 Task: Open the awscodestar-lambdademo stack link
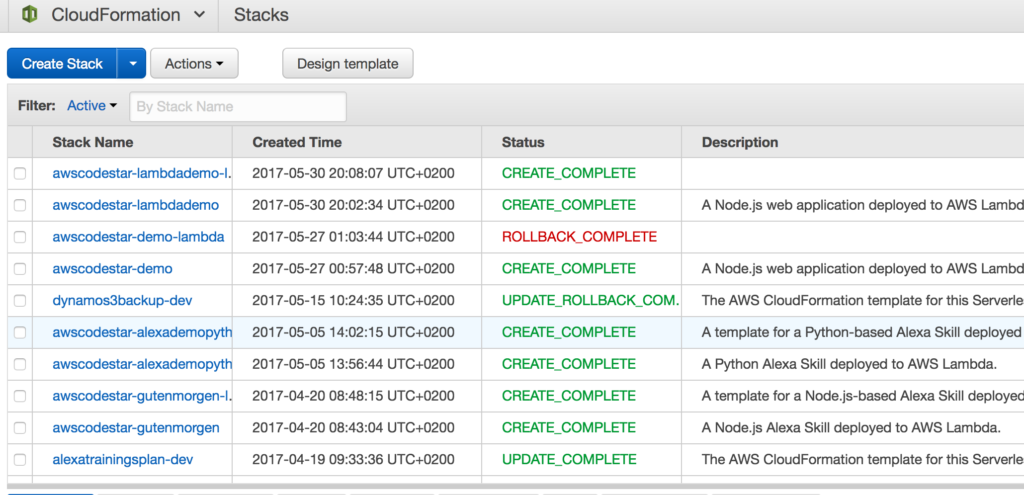136,205
